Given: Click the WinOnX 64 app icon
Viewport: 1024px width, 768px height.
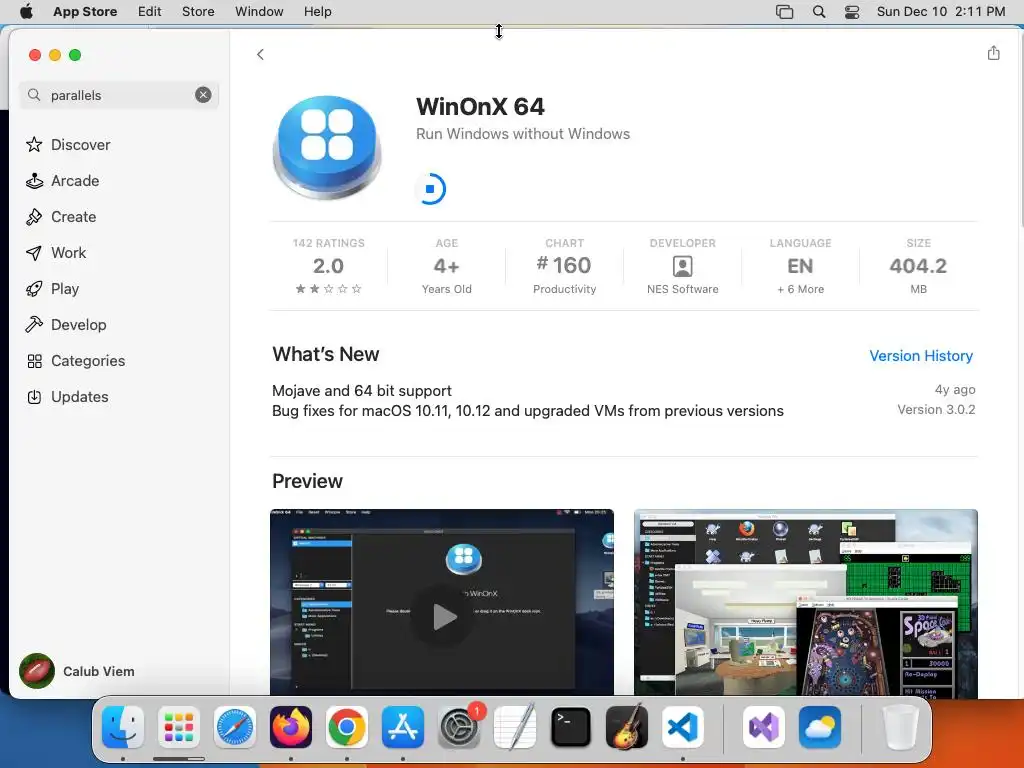Looking at the screenshot, I should [x=327, y=147].
